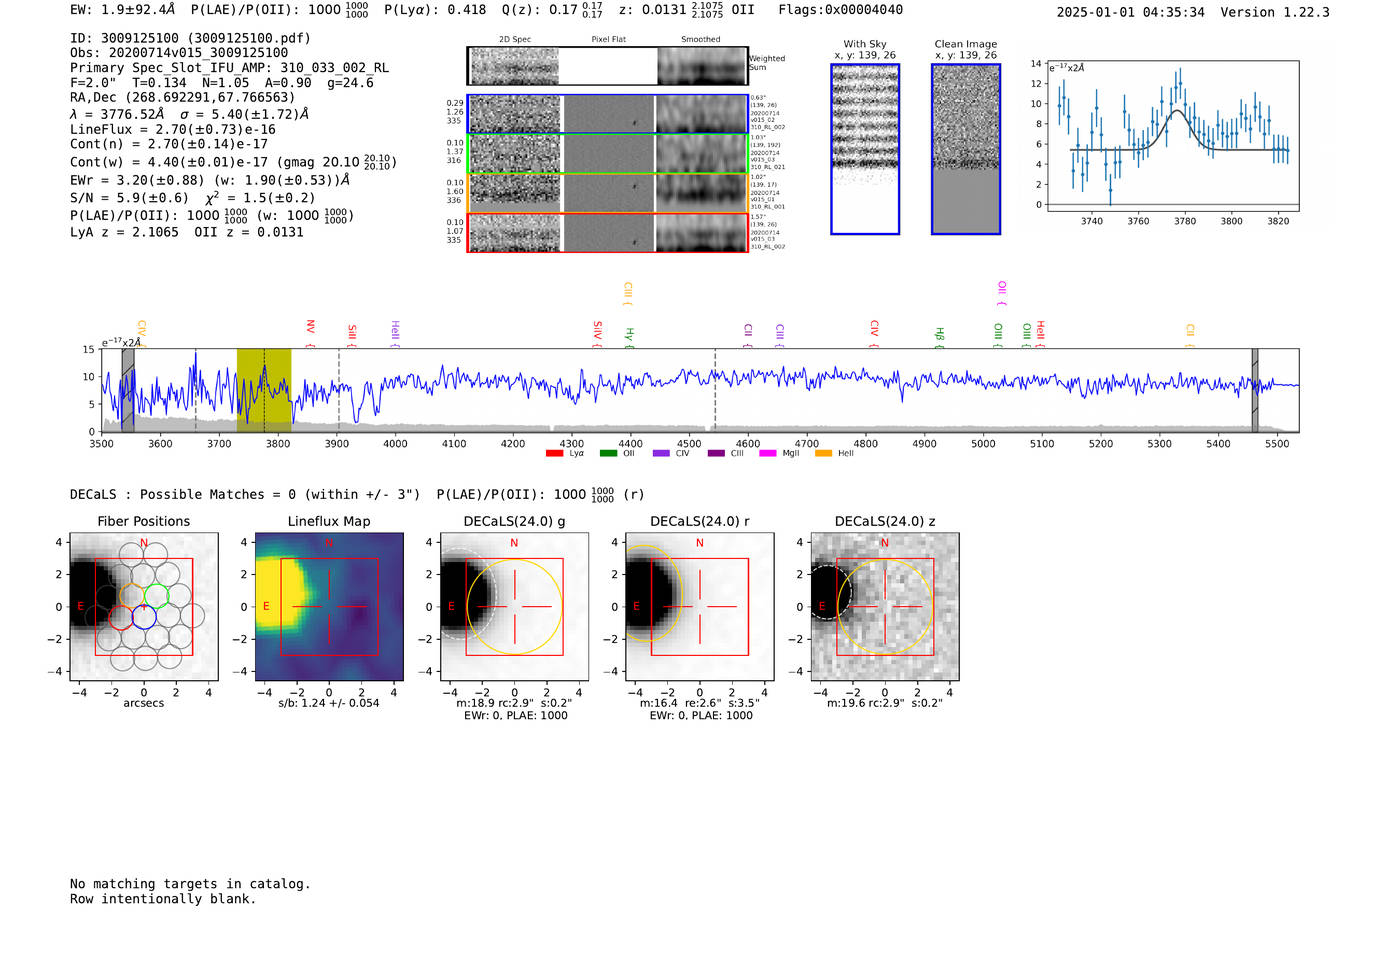Click the With Sky cutout image
This screenshot has height=953, width=1400.
[x=865, y=149]
